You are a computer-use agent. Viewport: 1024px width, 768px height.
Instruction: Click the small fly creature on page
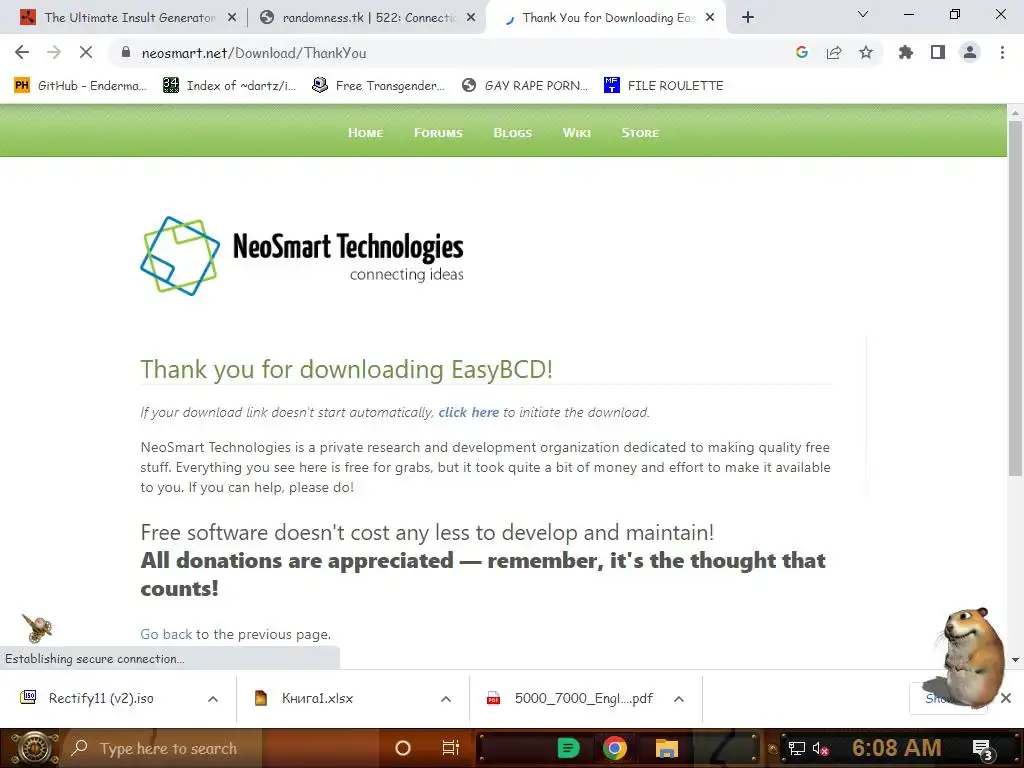[x=37, y=628]
